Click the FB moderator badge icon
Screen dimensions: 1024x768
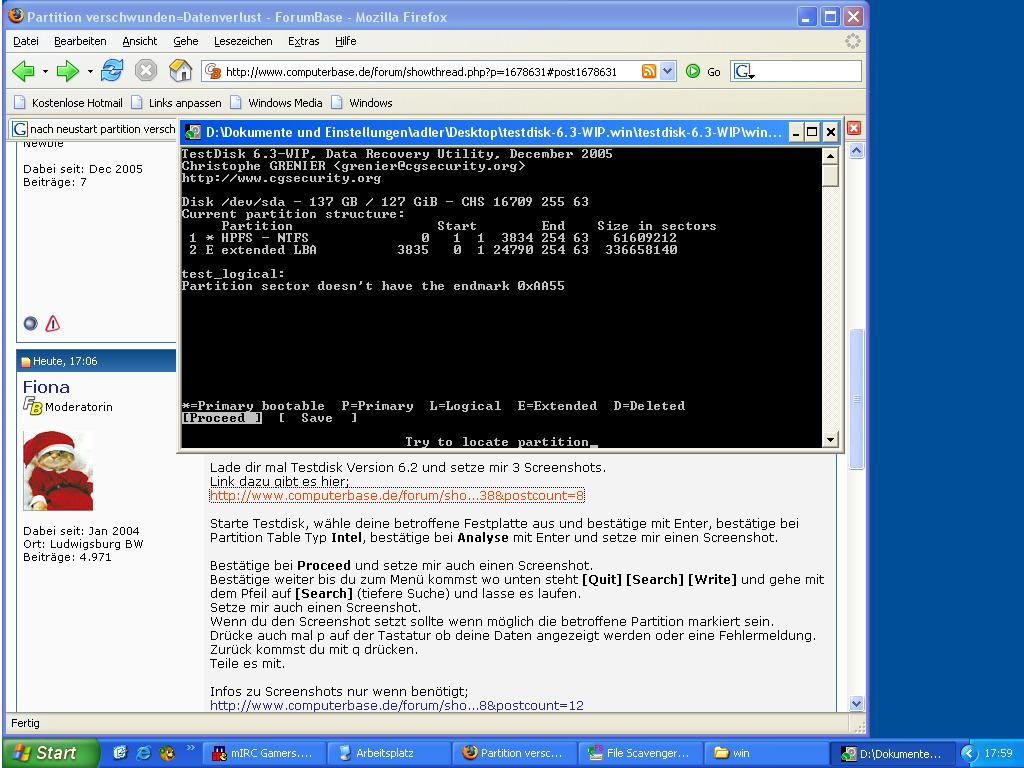coord(33,406)
